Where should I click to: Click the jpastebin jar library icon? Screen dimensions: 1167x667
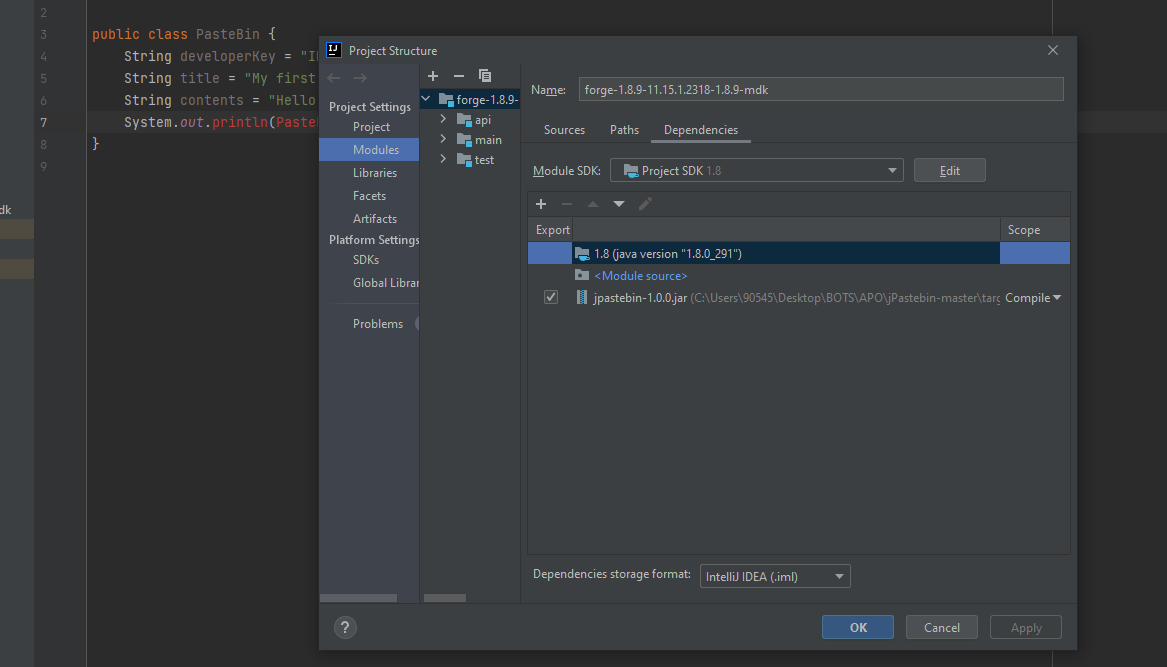[582, 298]
